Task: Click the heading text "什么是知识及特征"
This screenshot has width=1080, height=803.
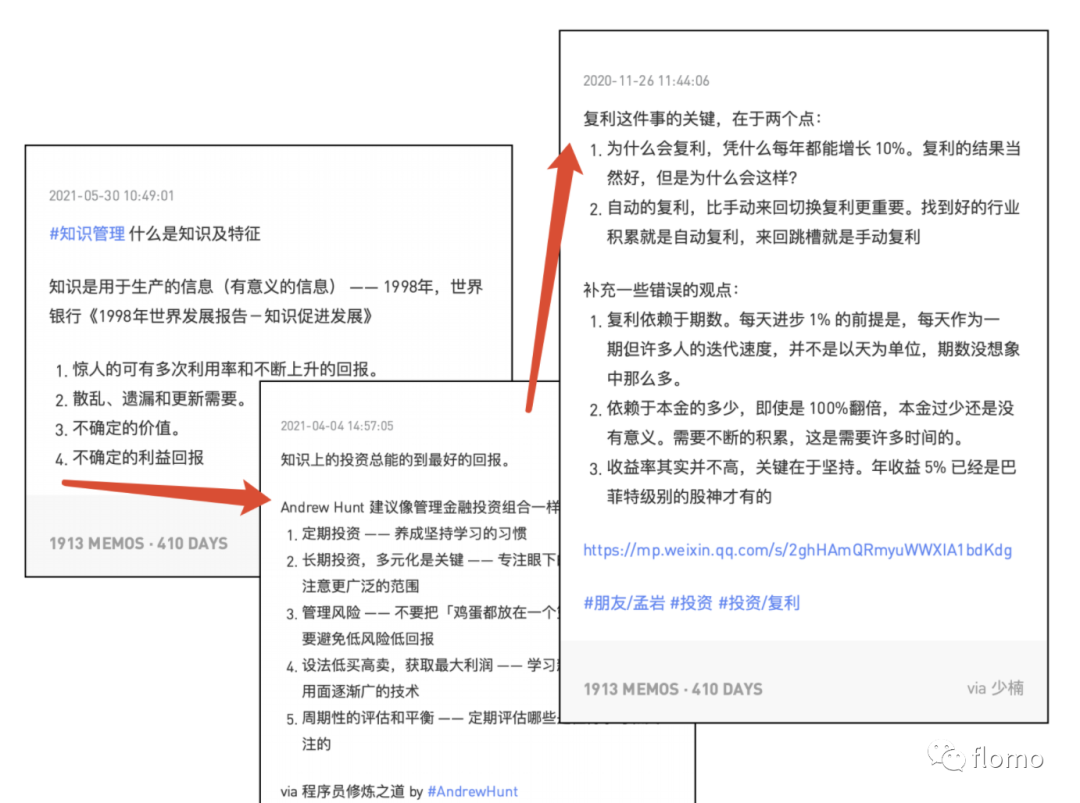Action: 195,234
